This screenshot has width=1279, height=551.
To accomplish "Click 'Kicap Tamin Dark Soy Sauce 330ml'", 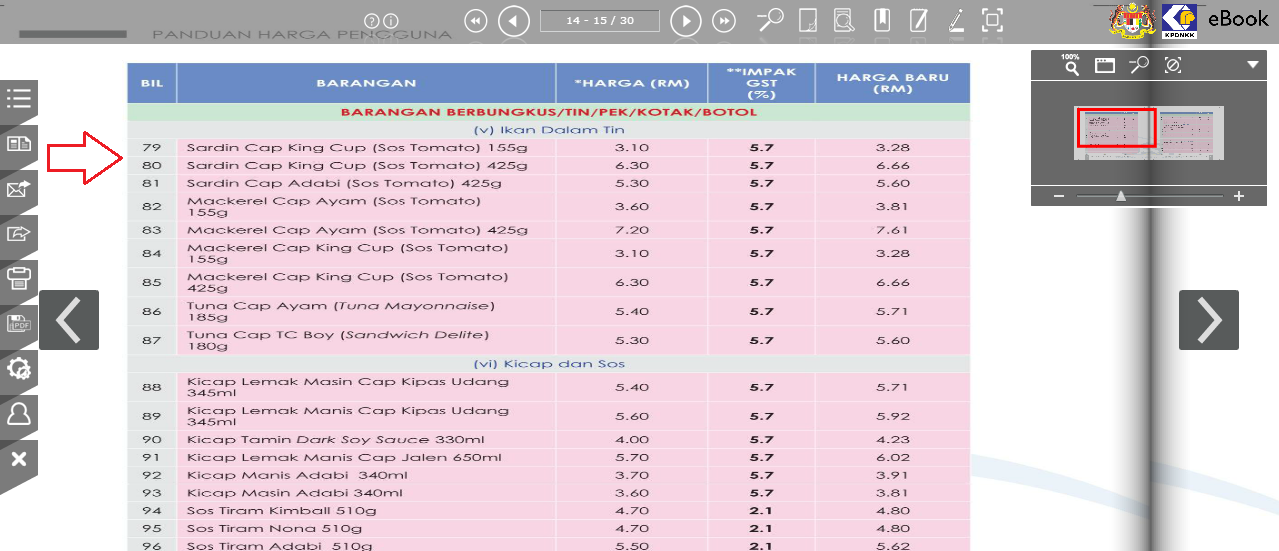I will click(x=336, y=439).
